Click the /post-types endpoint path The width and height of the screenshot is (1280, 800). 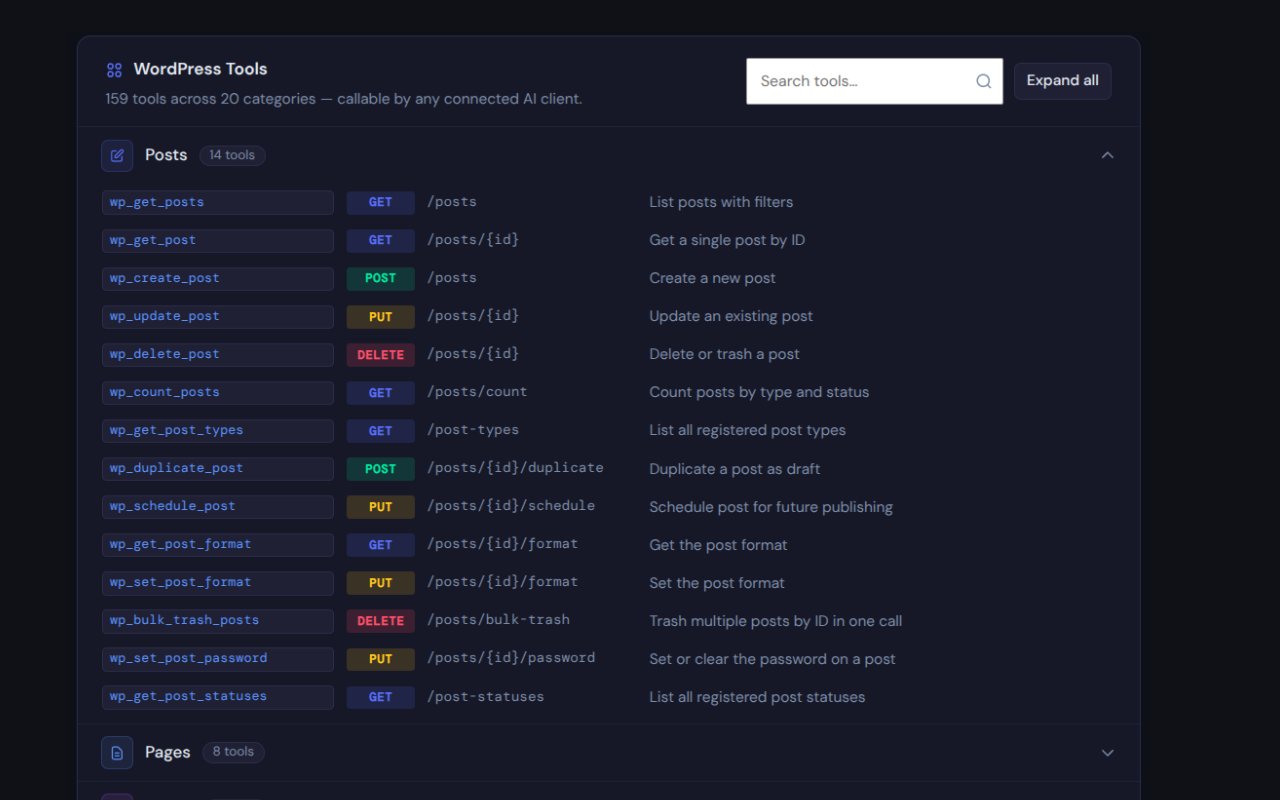[x=473, y=430]
